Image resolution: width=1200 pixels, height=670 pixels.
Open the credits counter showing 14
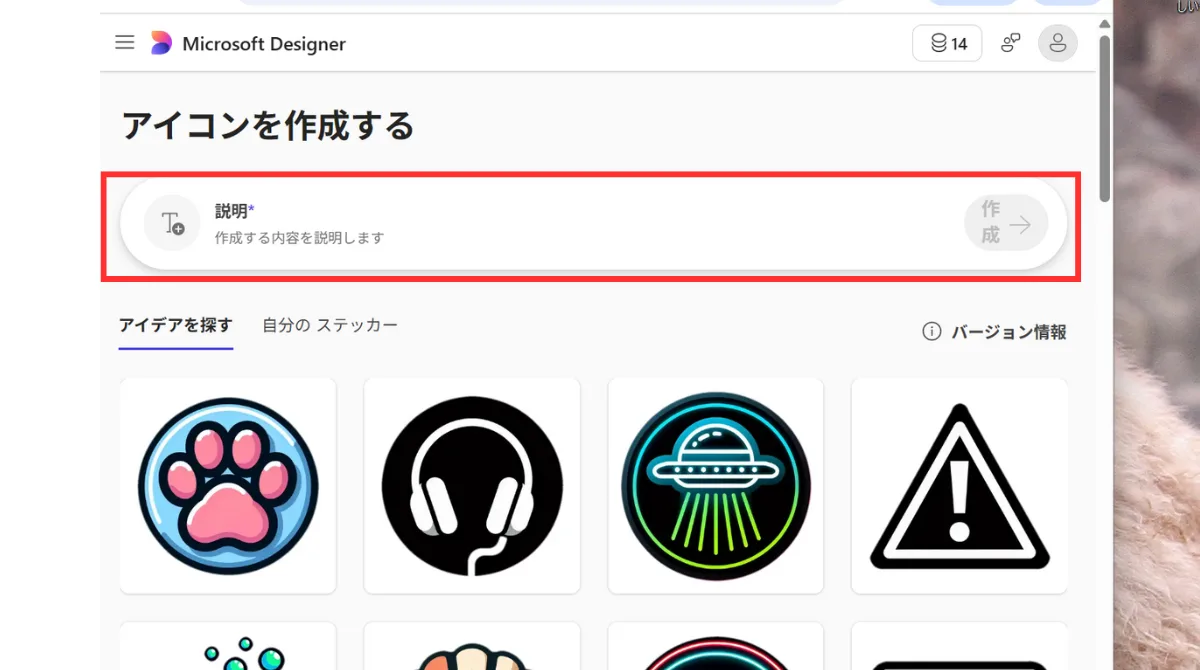[x=947, y=43]
